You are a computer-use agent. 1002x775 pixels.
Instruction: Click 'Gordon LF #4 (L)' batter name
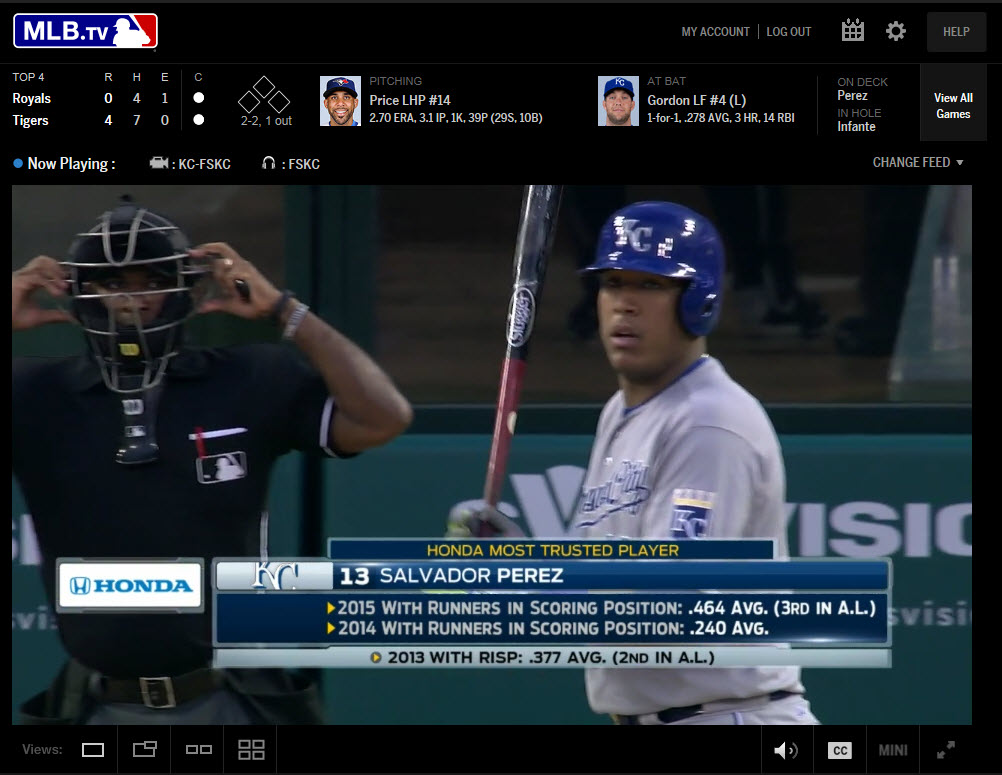pos(697,100)
